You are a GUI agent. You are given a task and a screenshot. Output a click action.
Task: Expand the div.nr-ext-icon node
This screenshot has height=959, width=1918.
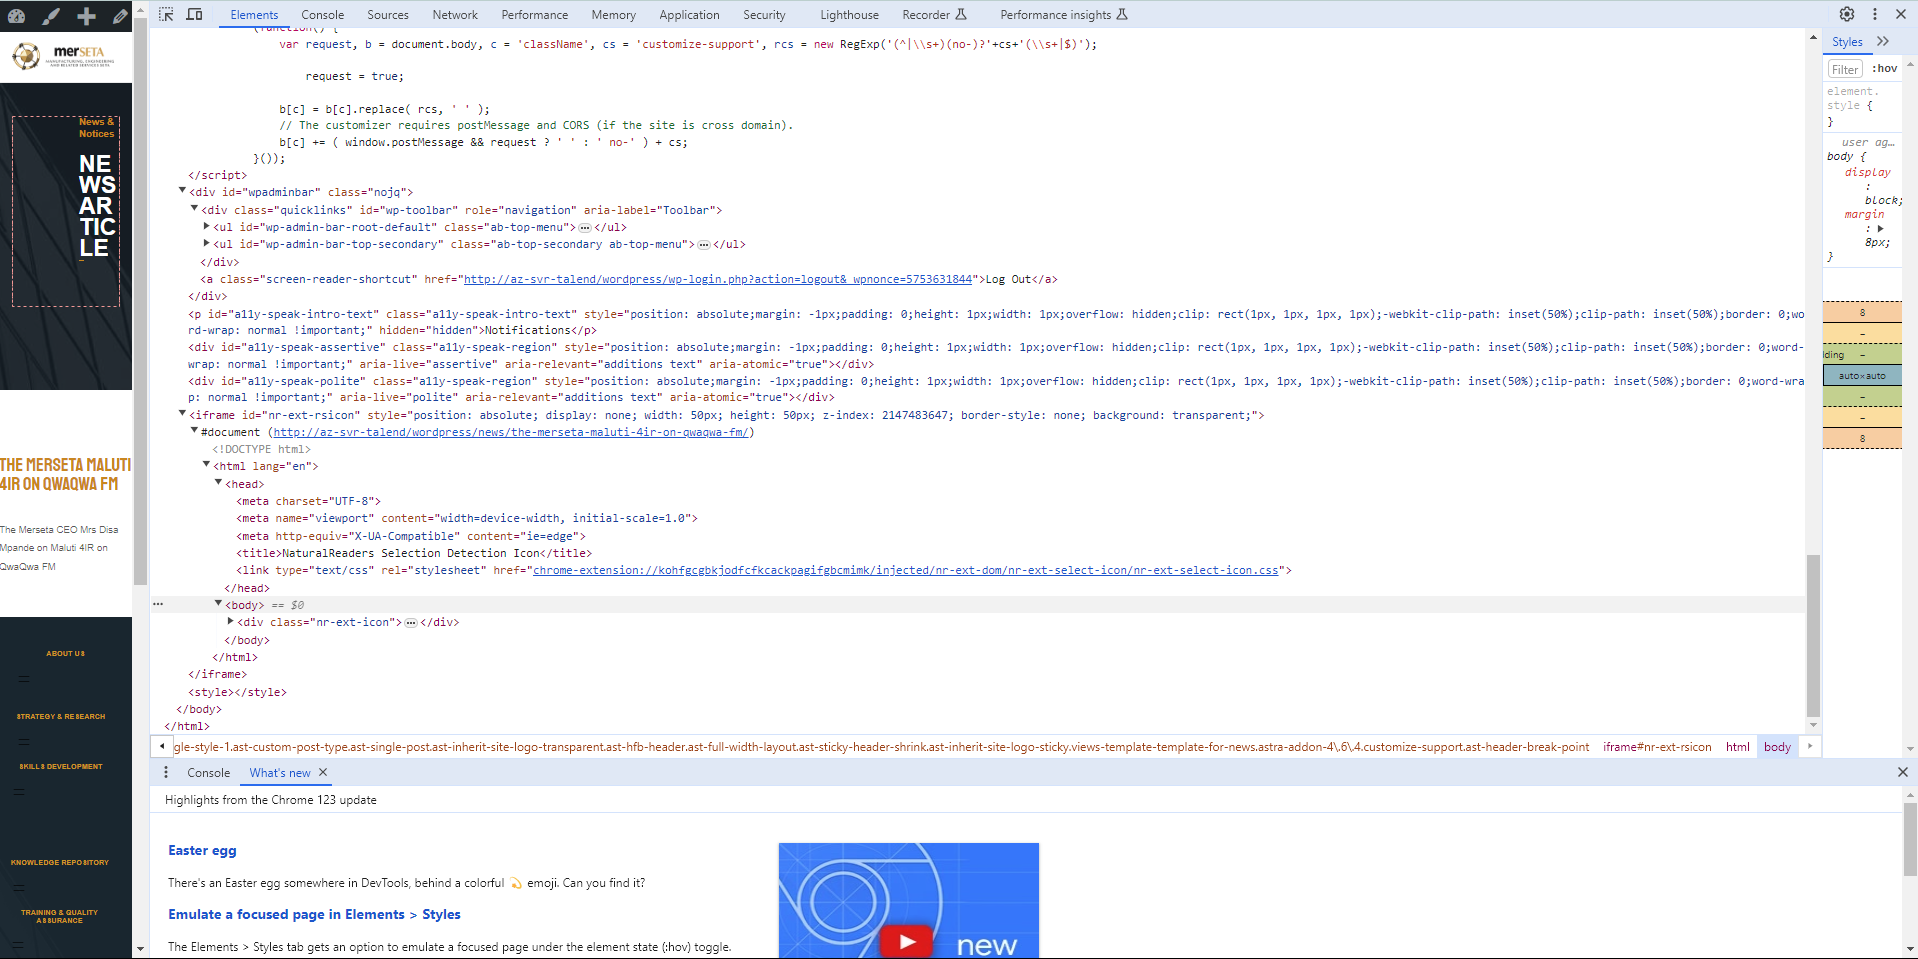tap(230, 621)
